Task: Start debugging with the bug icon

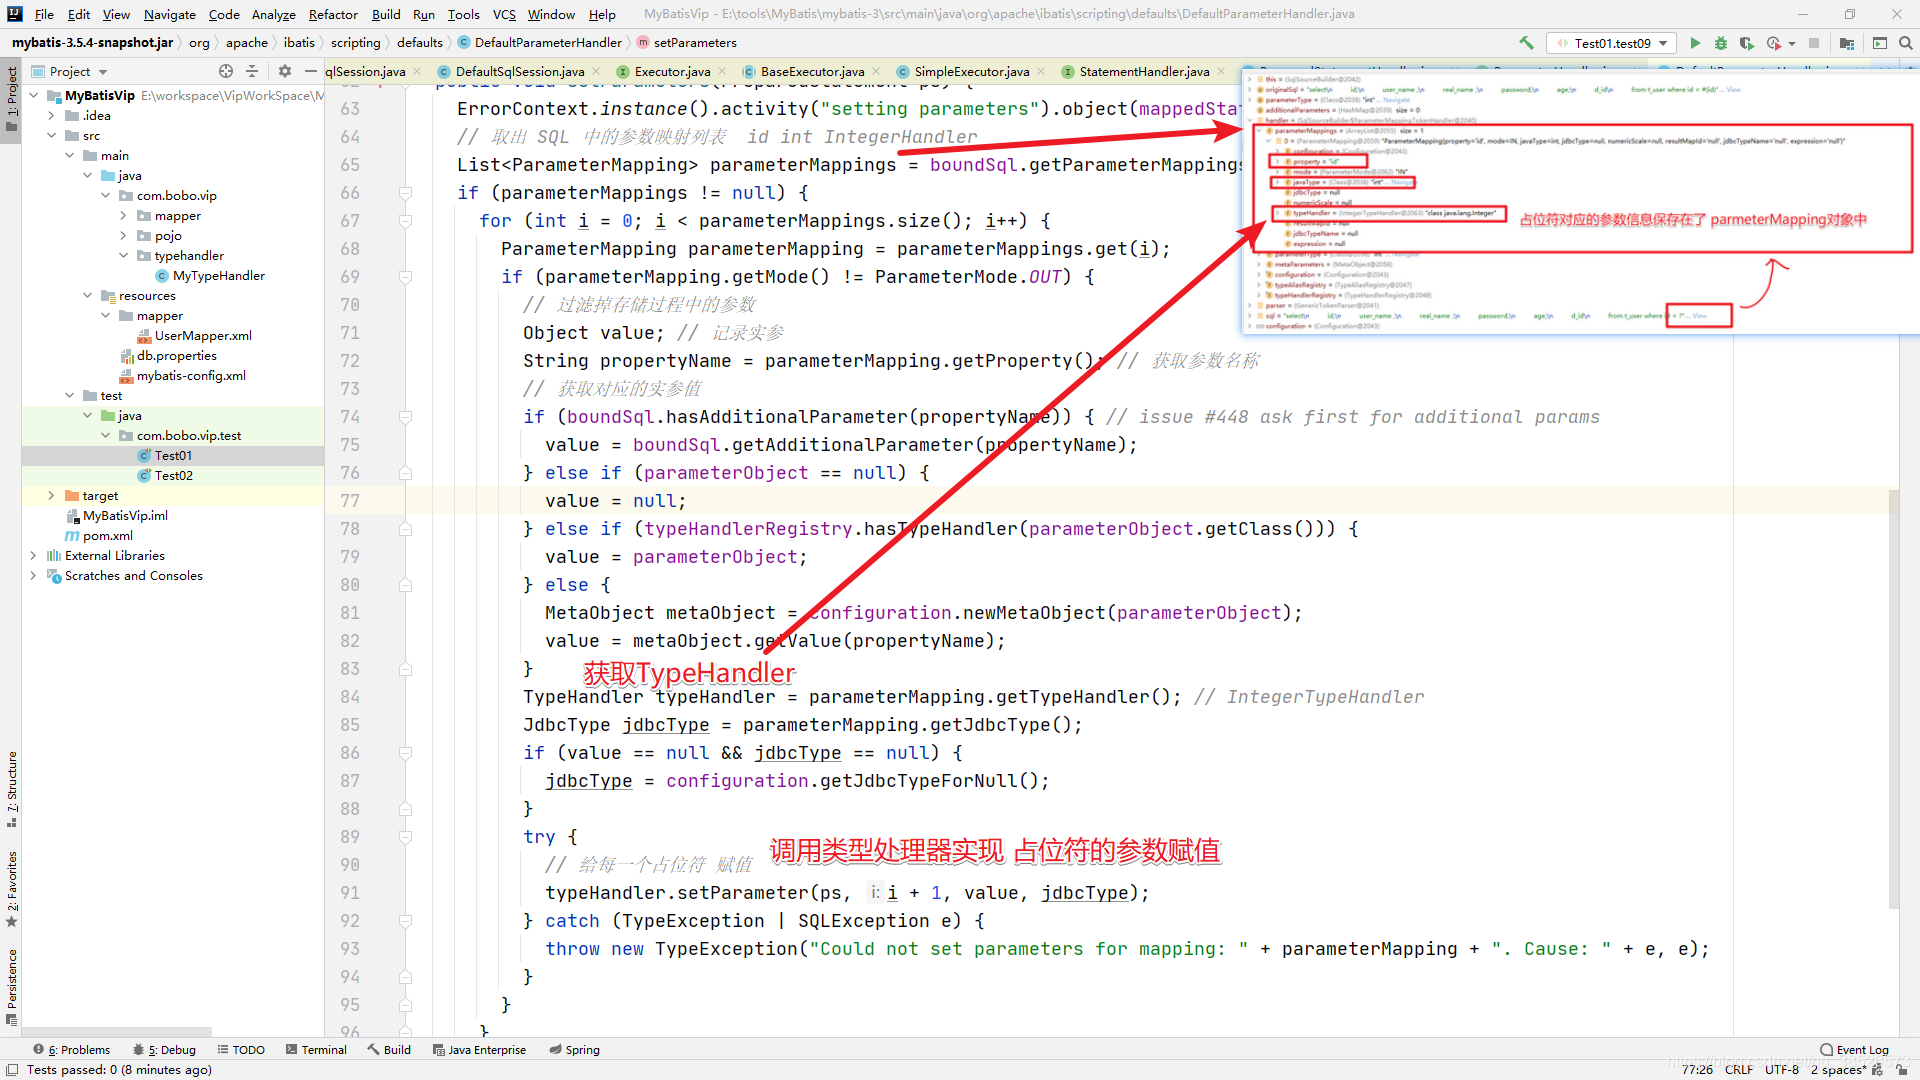Action: pyautogui.click(x=1721, y=43)
